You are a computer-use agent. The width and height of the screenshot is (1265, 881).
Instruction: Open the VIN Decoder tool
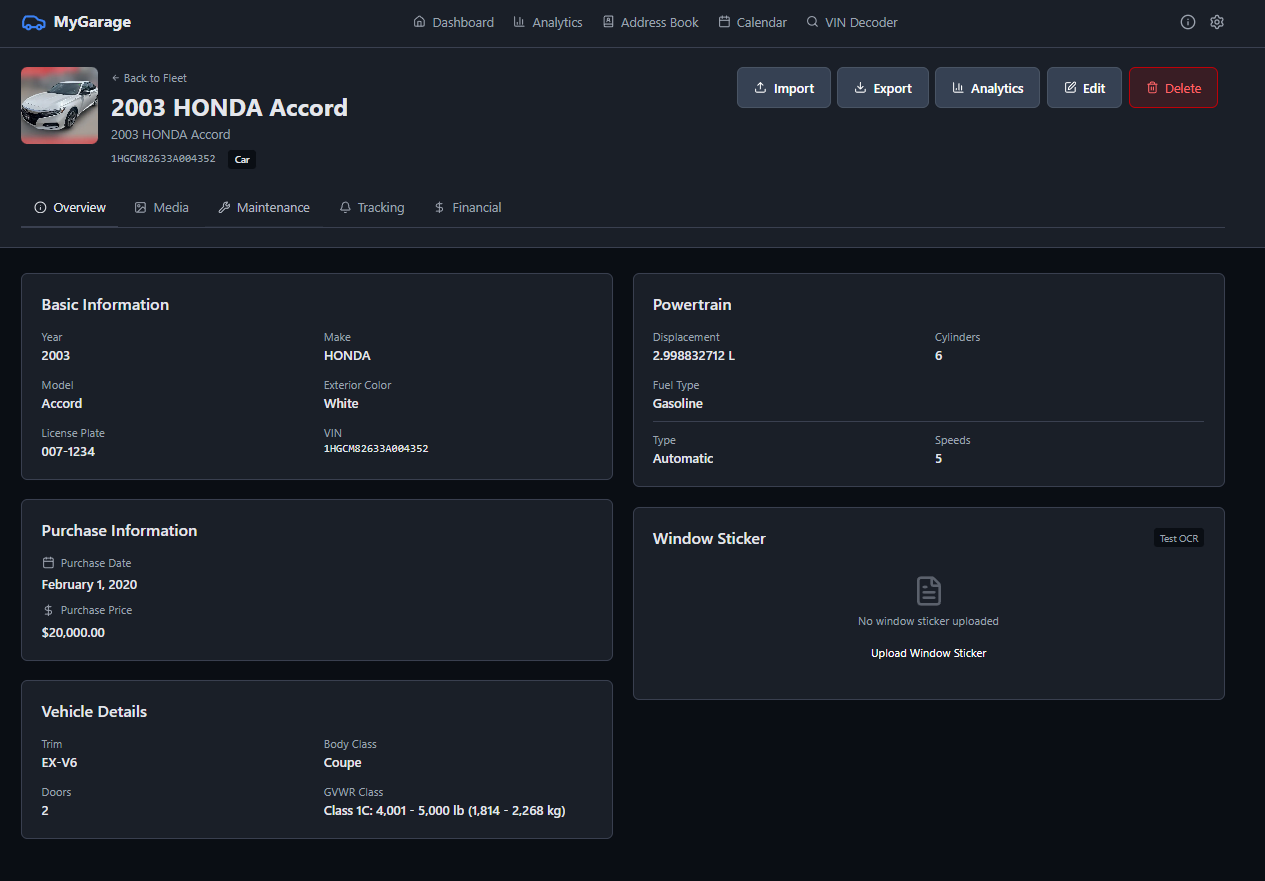point(852,22)
